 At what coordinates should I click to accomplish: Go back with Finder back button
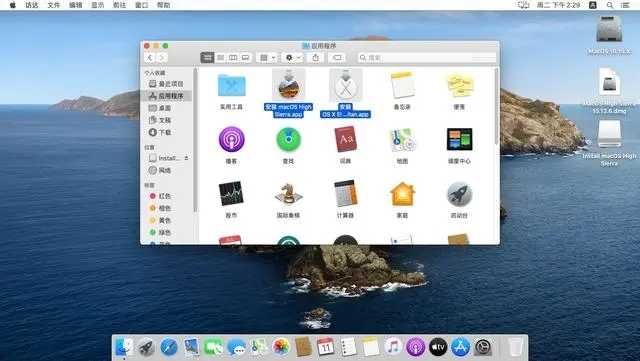coord(150,58)
